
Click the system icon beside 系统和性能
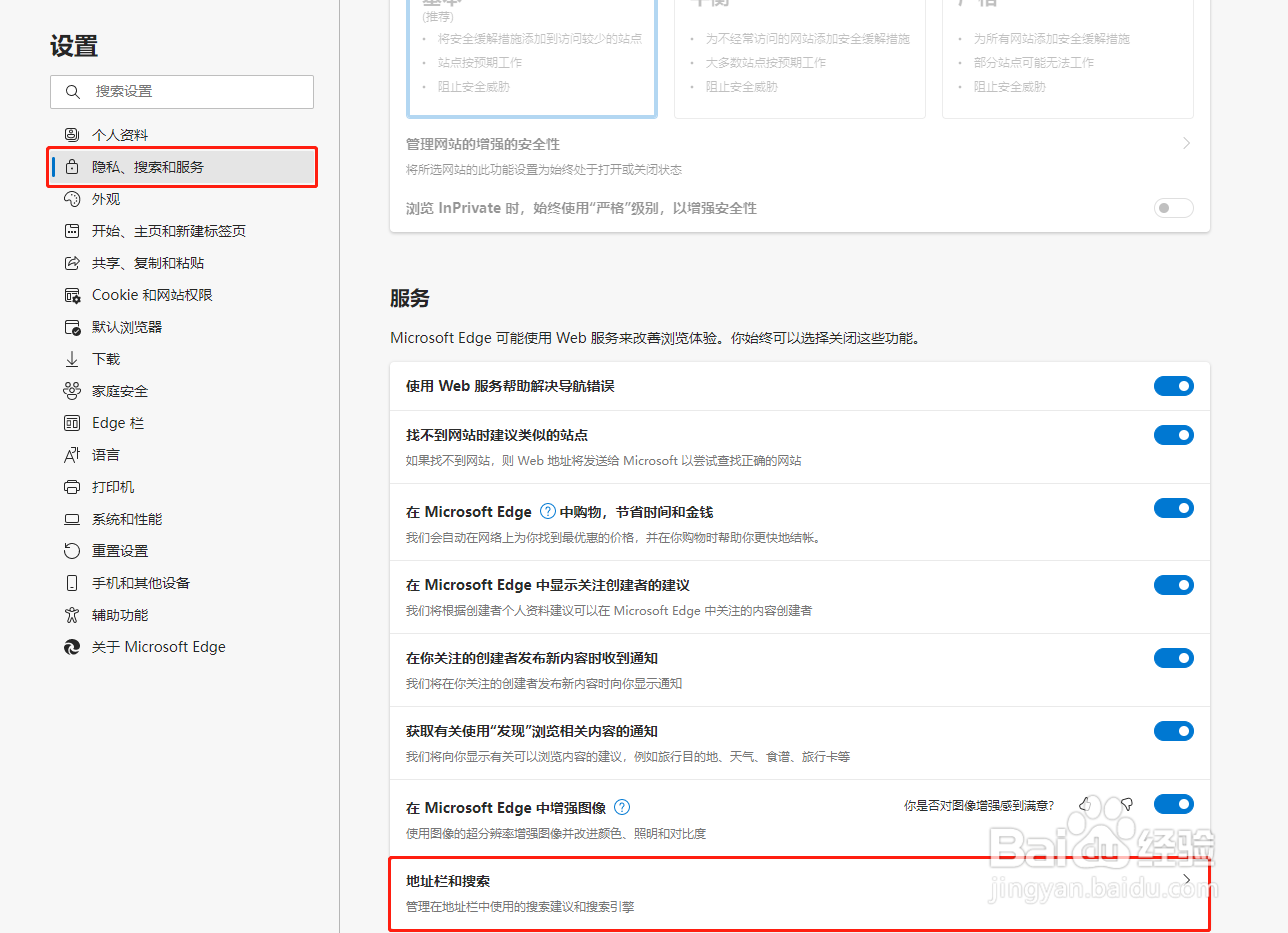(x=72, y=519)
